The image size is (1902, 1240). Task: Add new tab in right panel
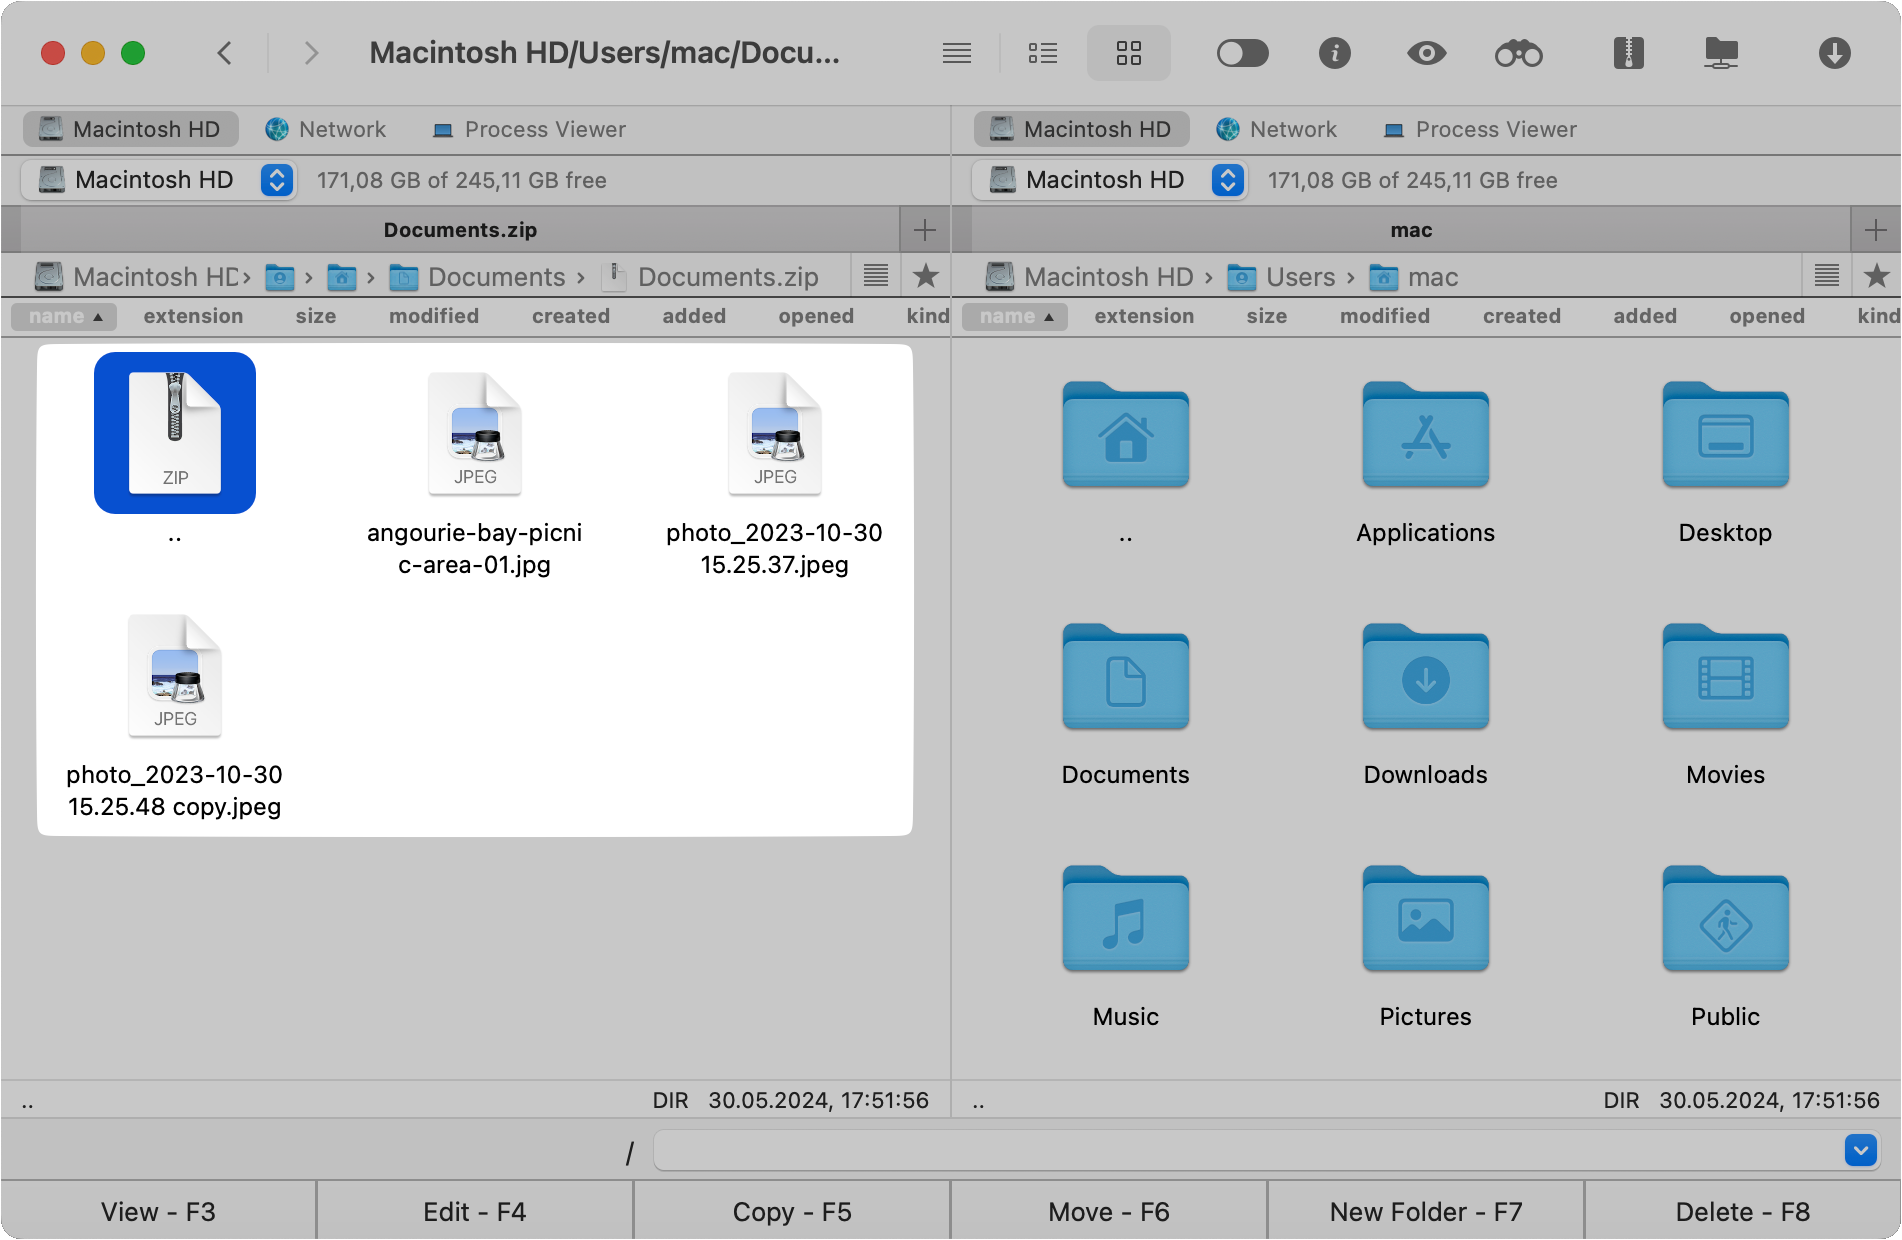tap(1875, 230)
